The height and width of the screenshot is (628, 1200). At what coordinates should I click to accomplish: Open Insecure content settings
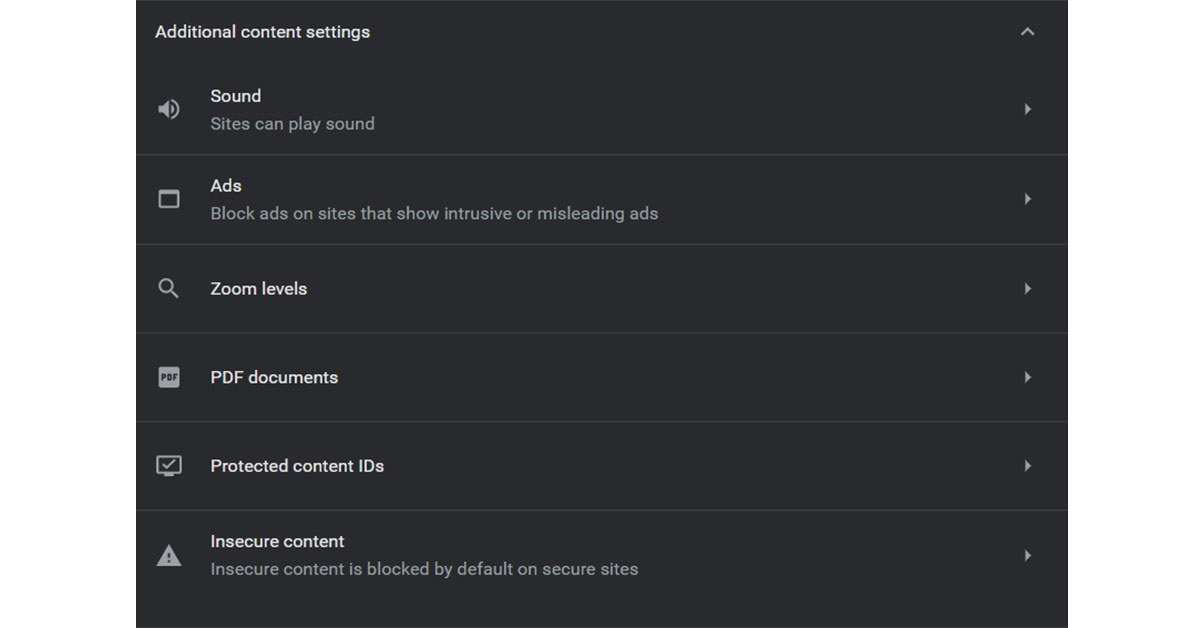tap(1028, 555)
